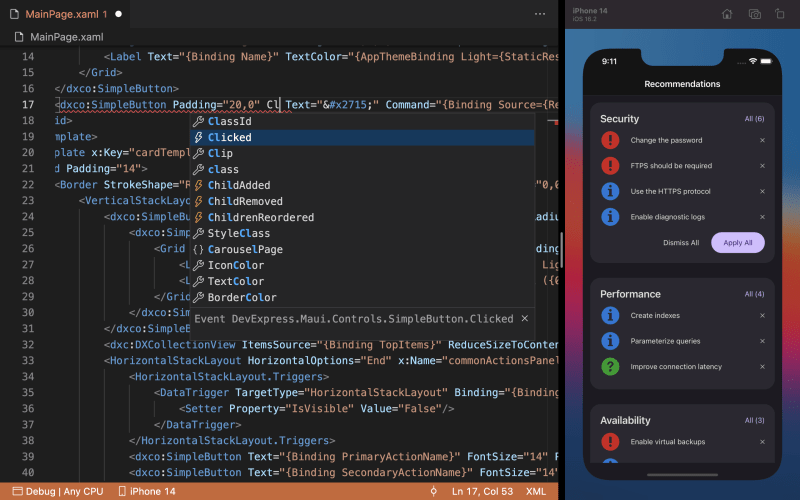
Task: Click the Debug | Any CPU status item
Action: [x=58, y=491]
